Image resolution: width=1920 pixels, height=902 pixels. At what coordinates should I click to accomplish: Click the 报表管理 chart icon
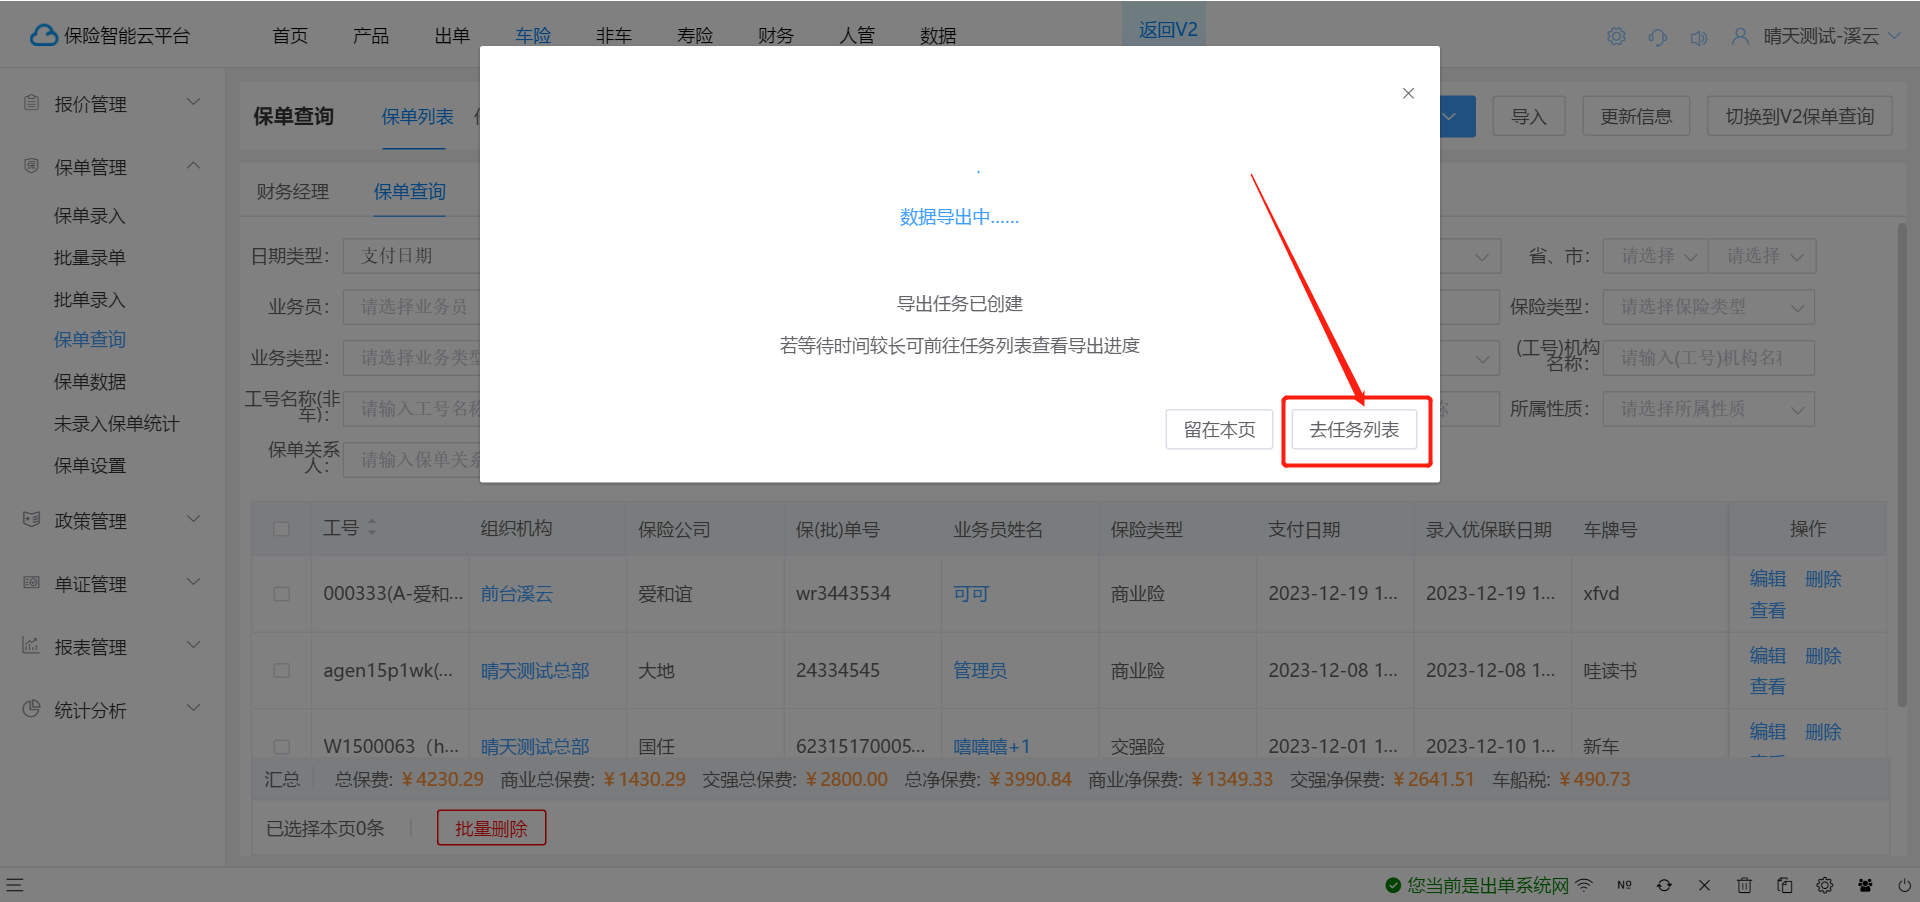point(31,646)
